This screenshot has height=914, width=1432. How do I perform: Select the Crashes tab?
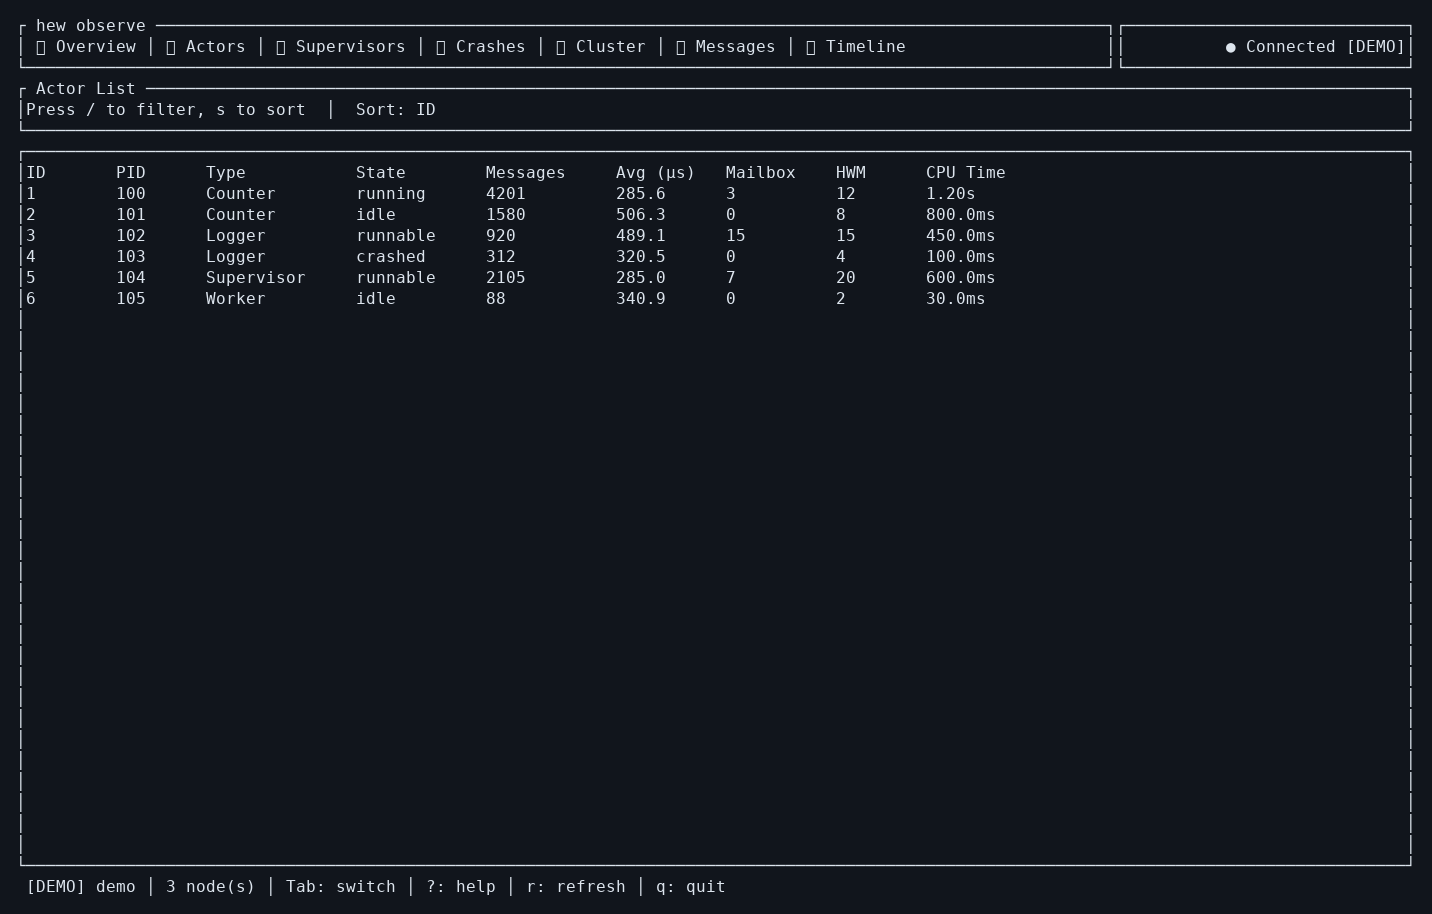coord(481,47)
